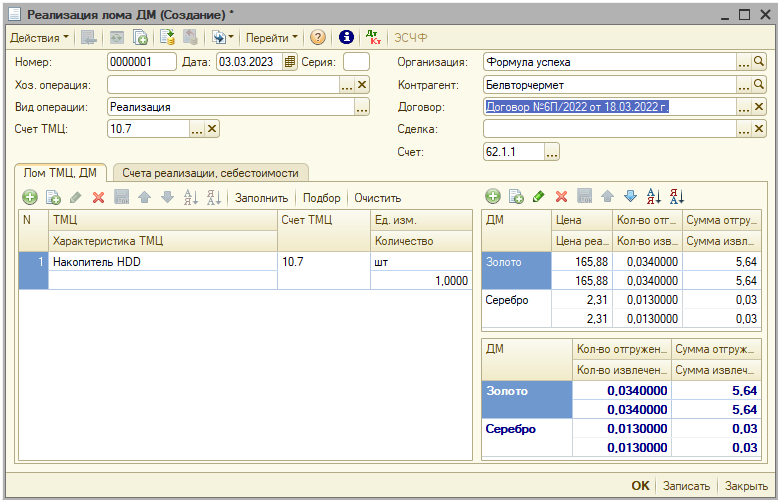Open selection for Вид операции field
The width and height of the screenshot is (778, 500).
click(361, 107)
